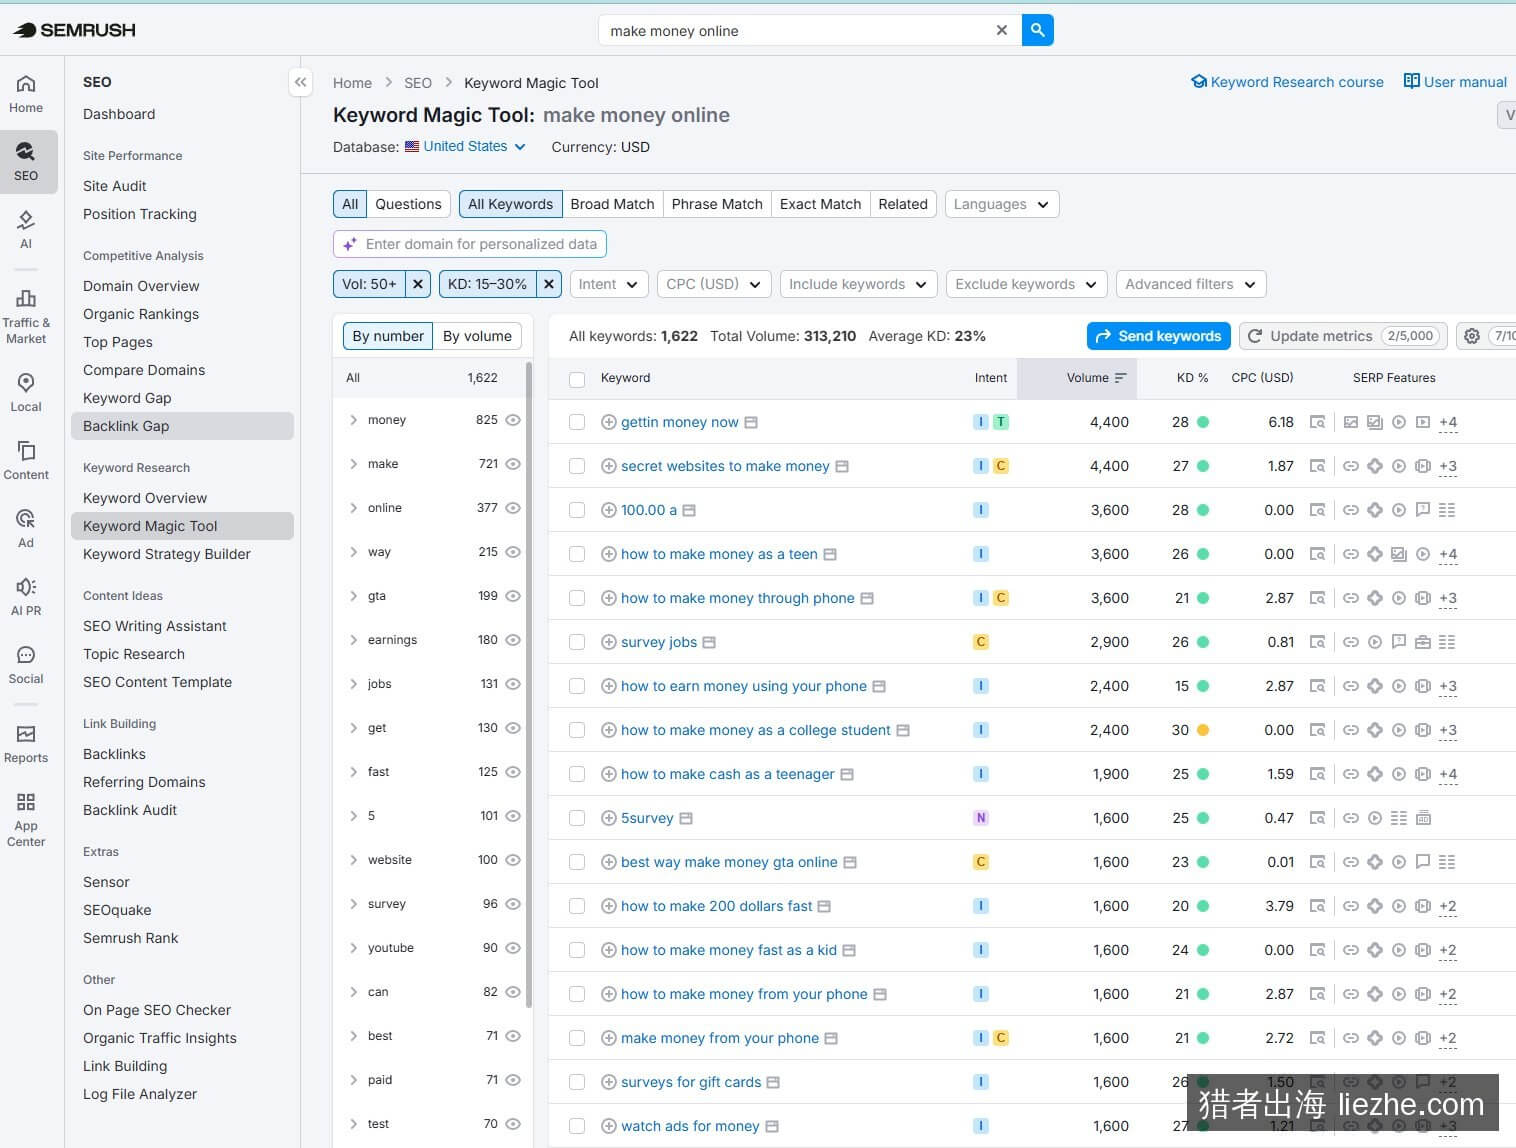
Task: Open the Intent filter dropdown
Action: (609, 284)
